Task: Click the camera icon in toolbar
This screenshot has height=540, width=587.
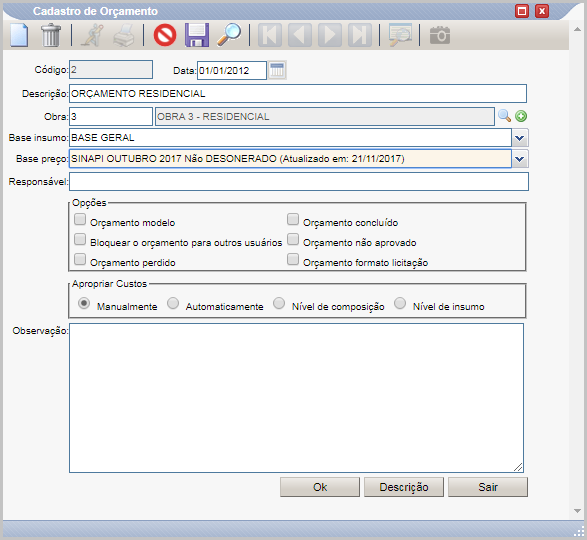Action: 440,35
